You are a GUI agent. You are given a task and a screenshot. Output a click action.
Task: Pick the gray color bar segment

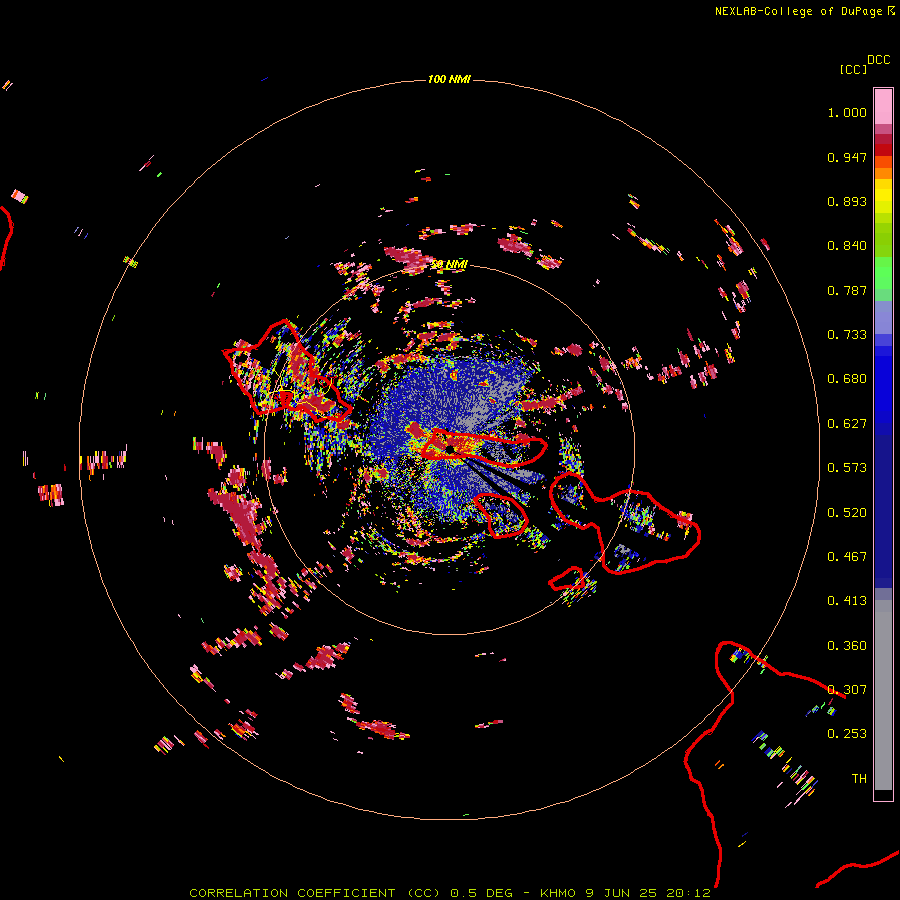point(883,695)
